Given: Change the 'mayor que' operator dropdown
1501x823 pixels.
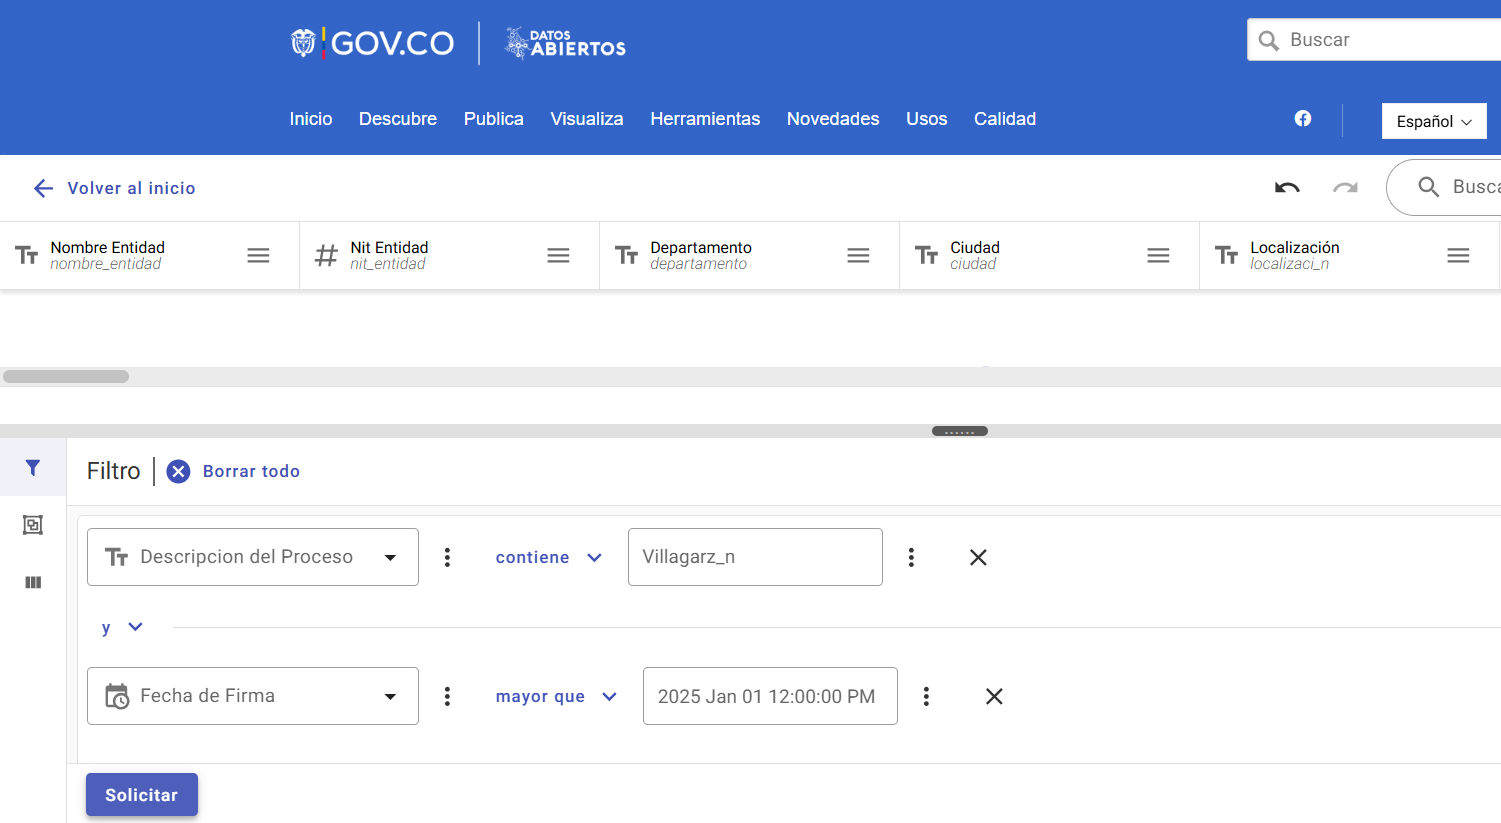Looking at the screenshot, I should click(556, 696).
